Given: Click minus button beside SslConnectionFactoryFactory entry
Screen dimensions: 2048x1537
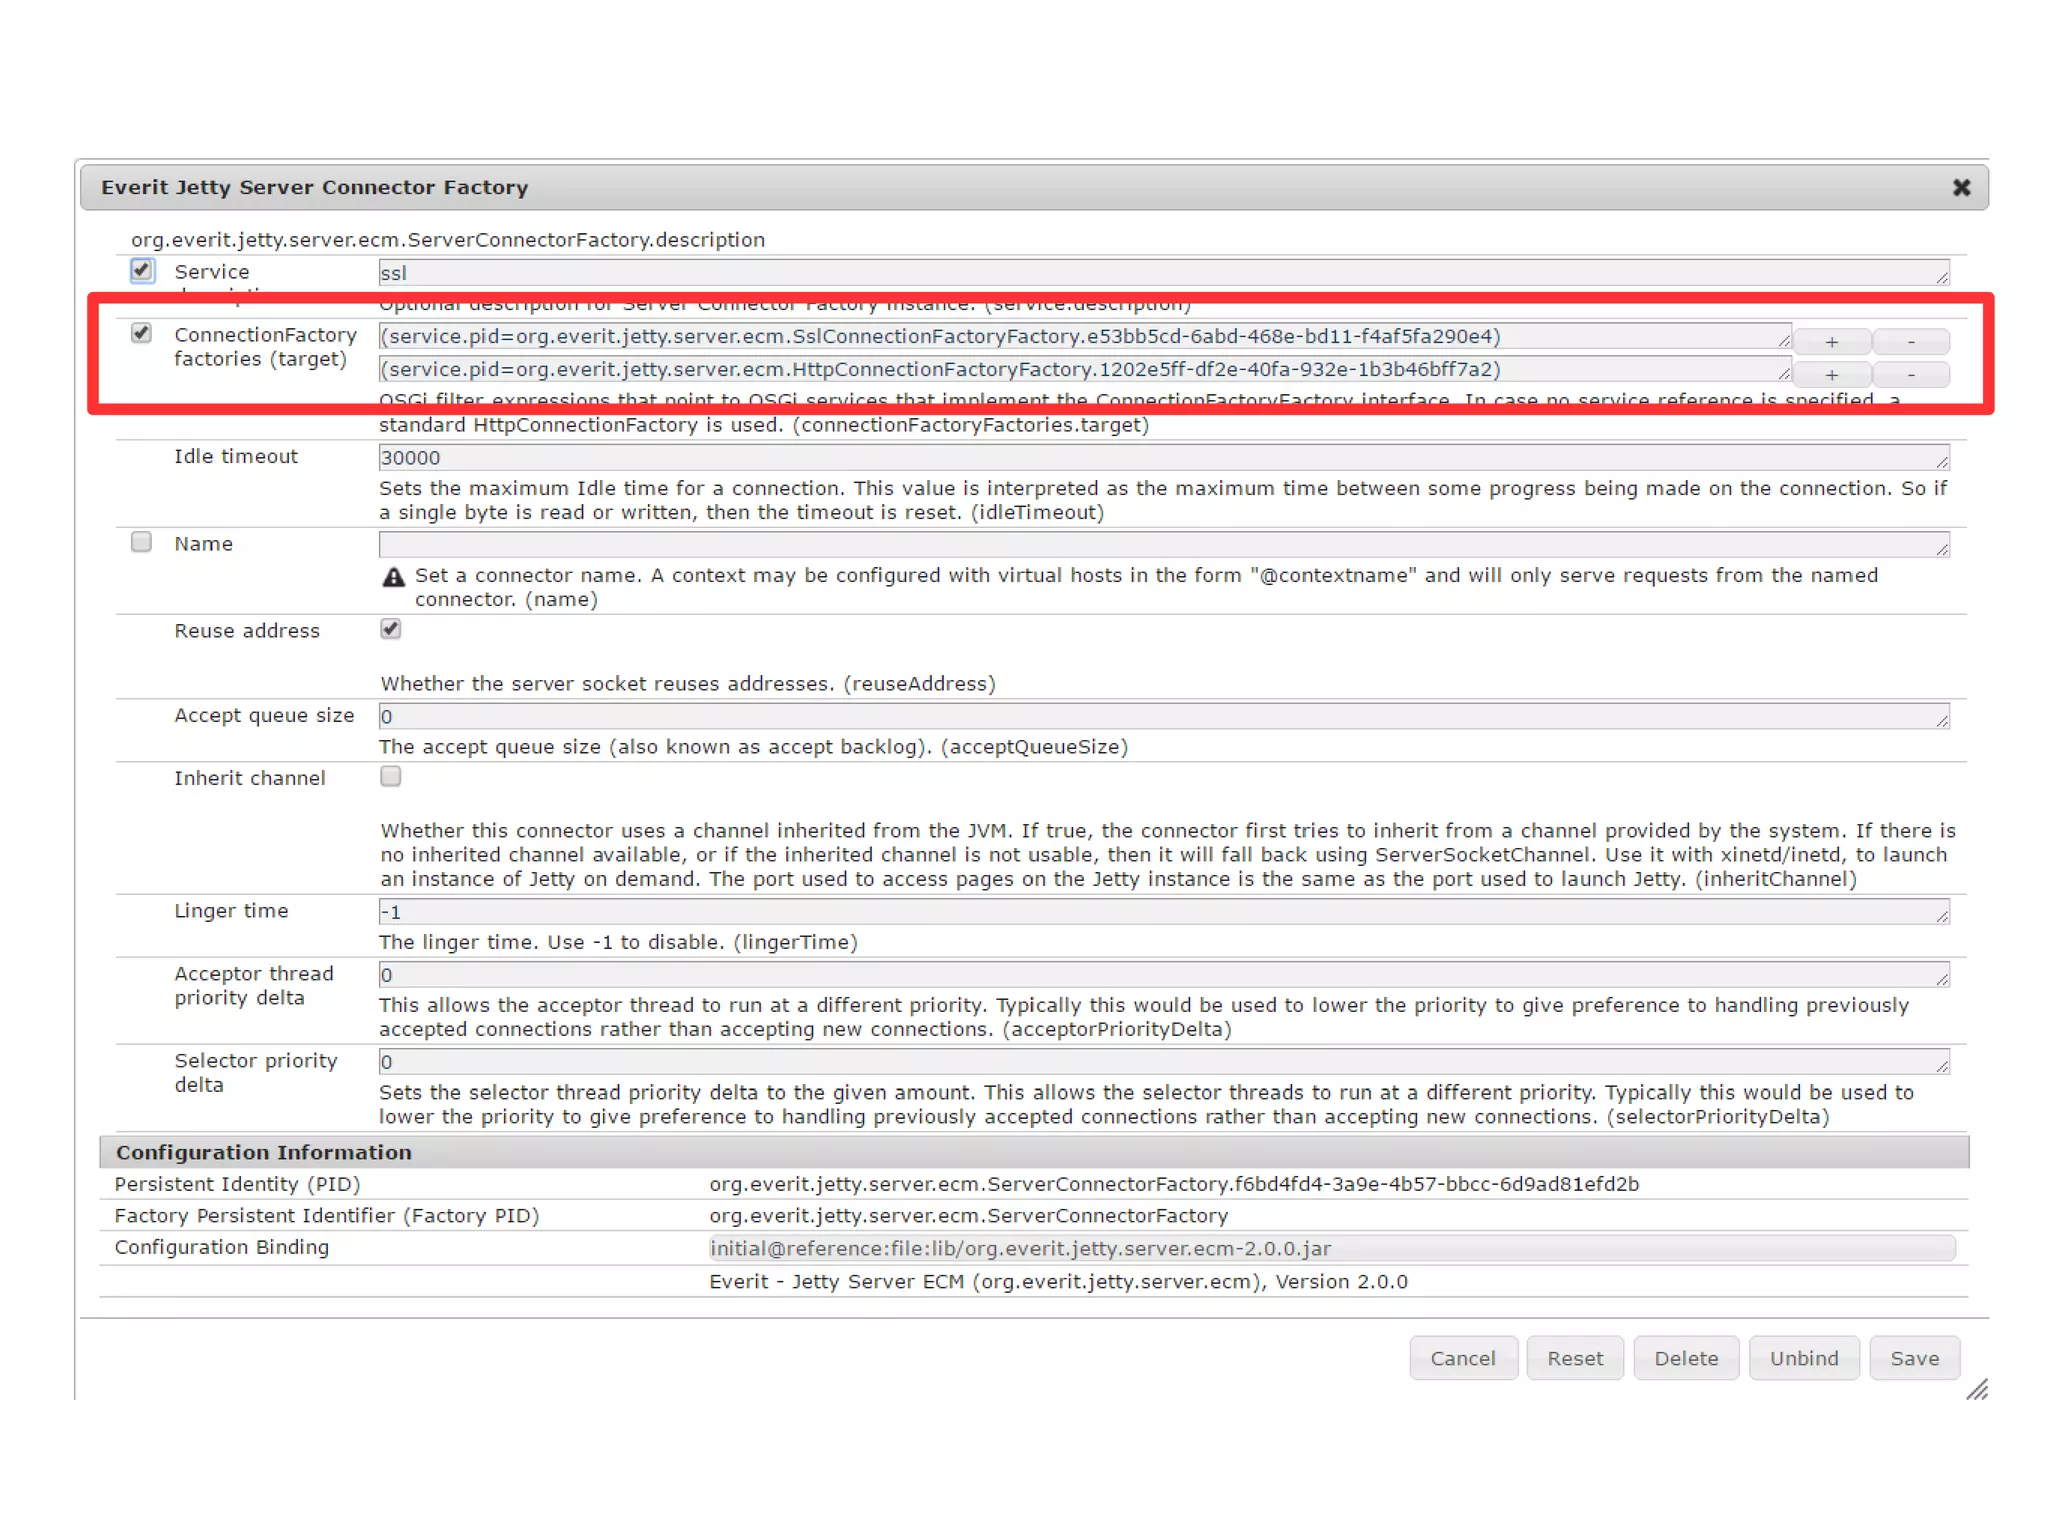Looking at the screenshot, I should (1910, 342).
